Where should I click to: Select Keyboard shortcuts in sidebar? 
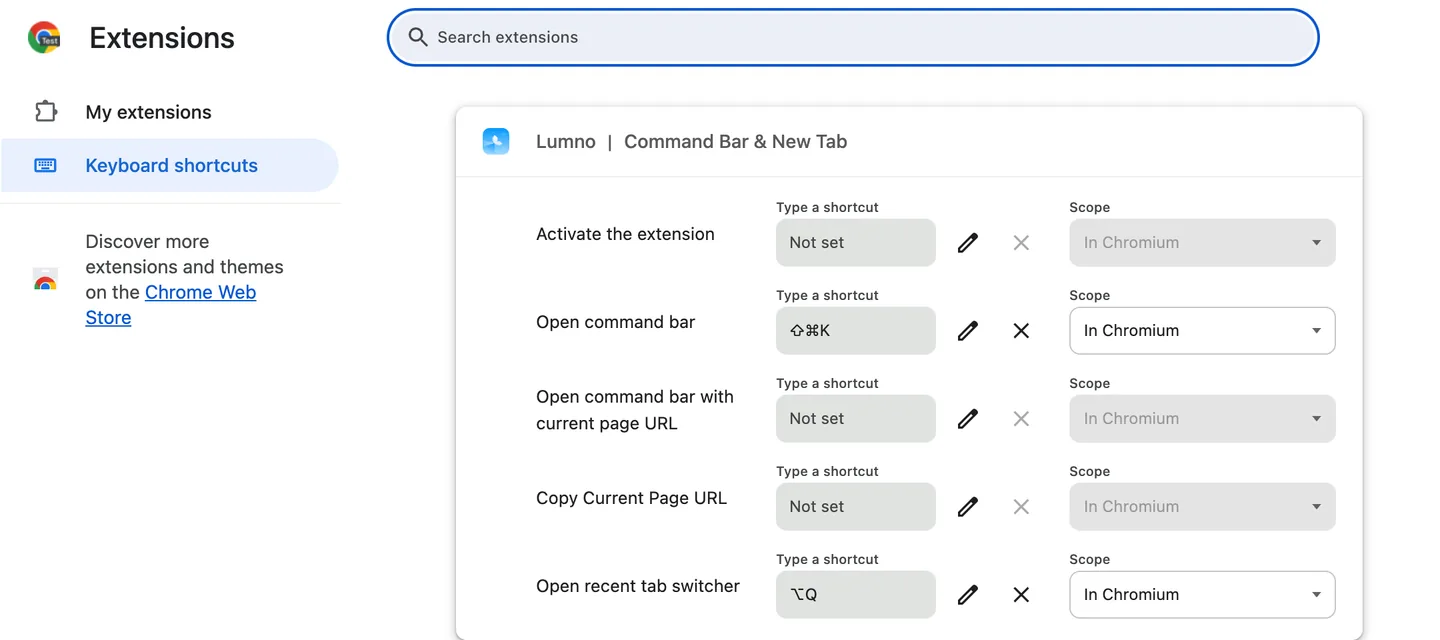[x=170, y=165]
